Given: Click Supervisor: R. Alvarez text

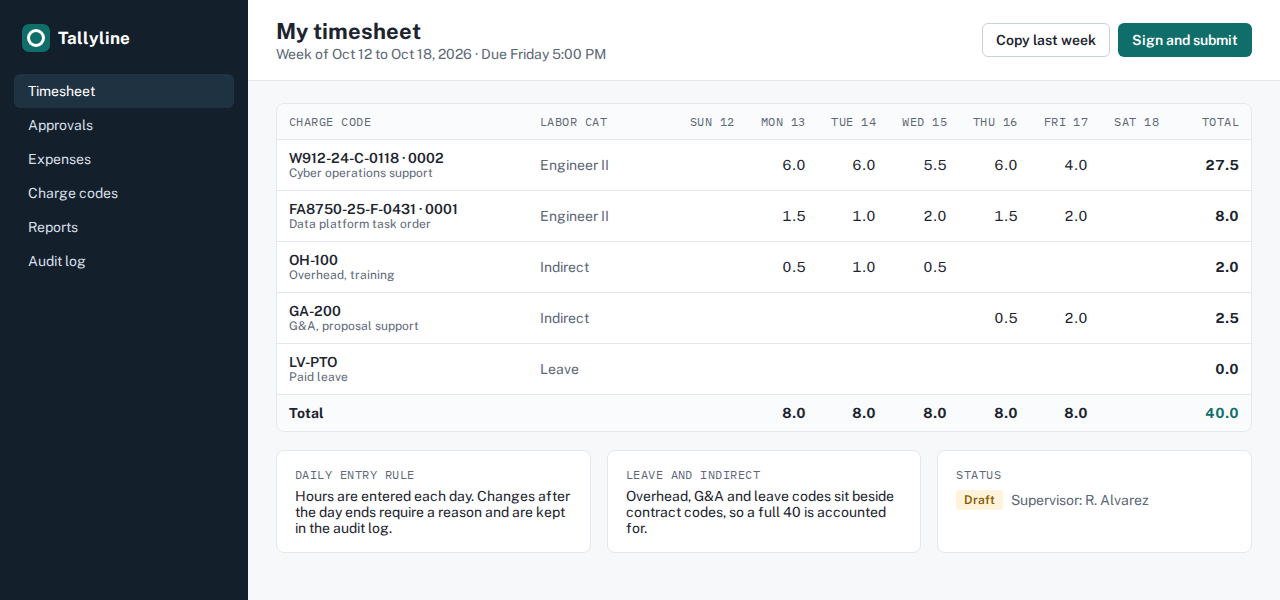Looking at the screenshot, I should [1080, 500].
